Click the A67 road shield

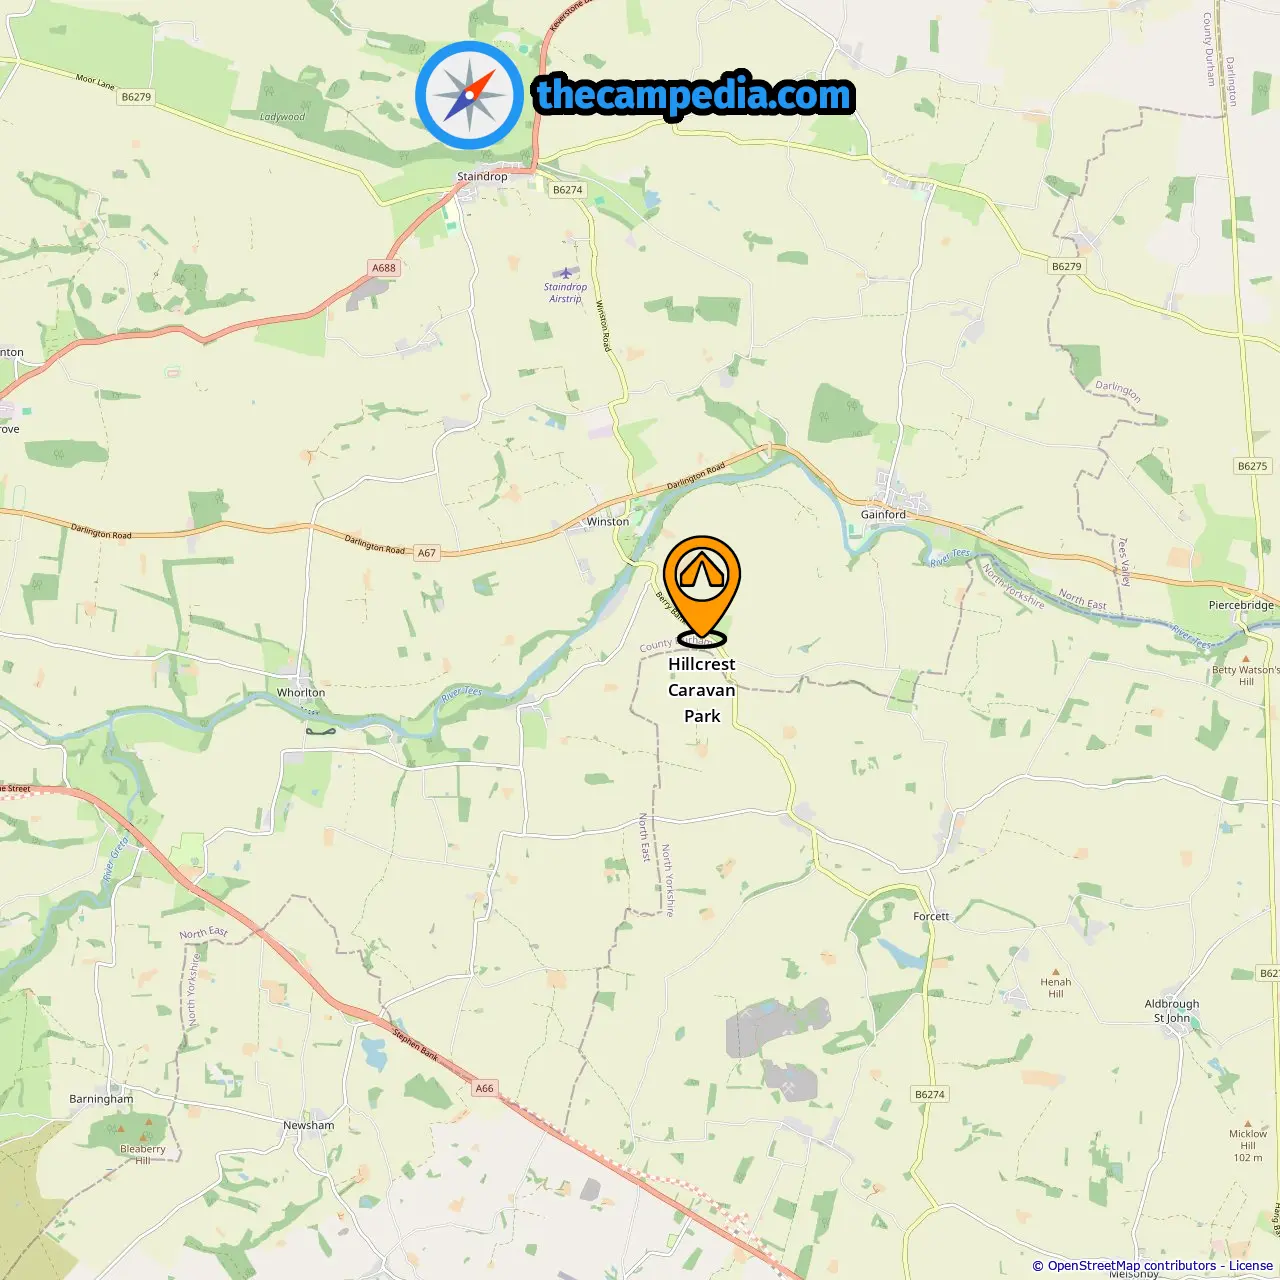click(x=427, y=553)
